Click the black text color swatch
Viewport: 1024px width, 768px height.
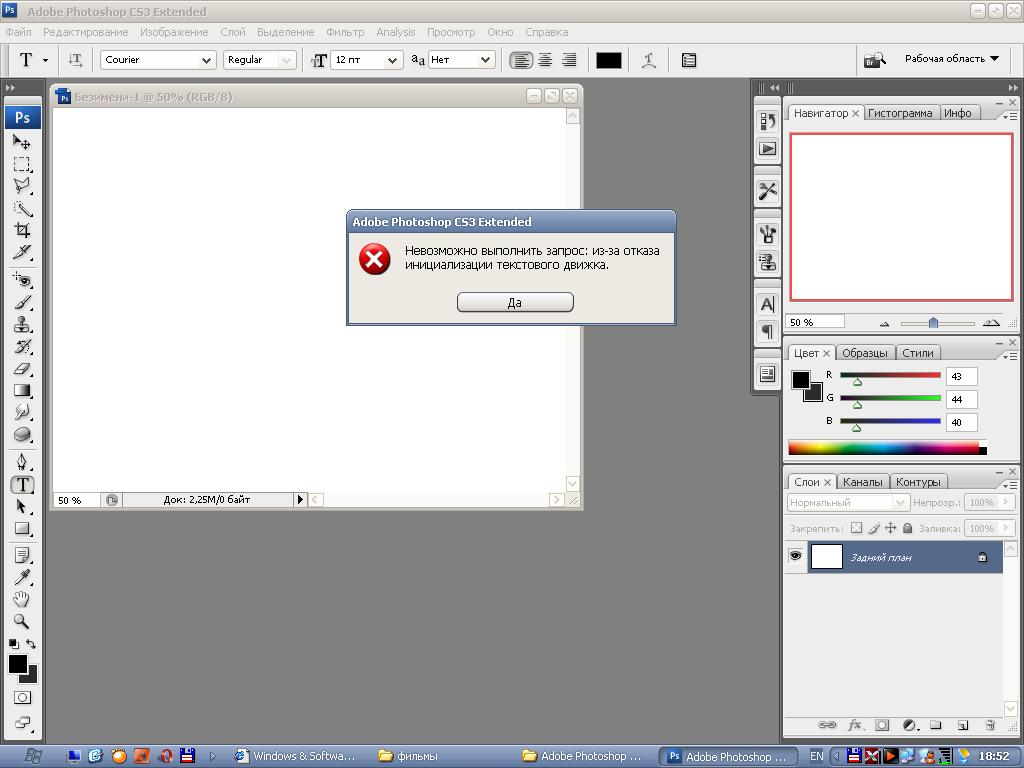[608, 60]
